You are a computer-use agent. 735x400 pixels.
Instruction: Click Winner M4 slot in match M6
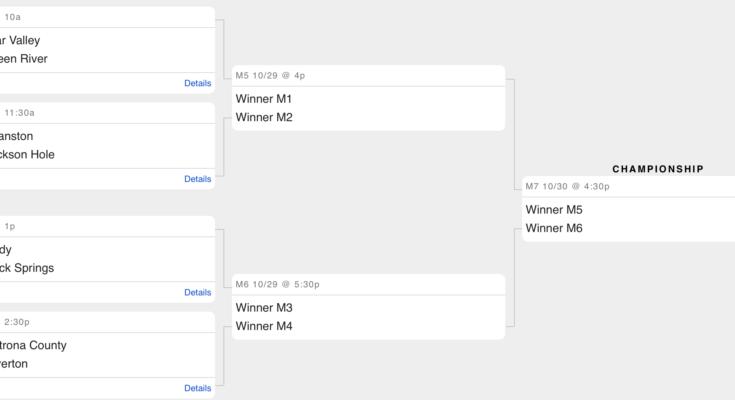264,326
